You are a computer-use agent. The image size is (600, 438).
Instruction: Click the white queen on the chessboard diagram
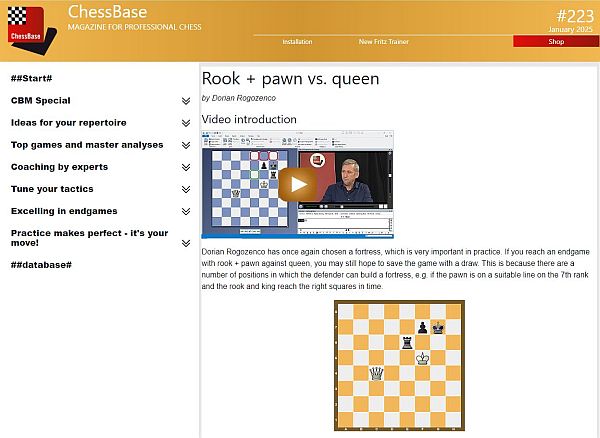(x=377, y=373)
